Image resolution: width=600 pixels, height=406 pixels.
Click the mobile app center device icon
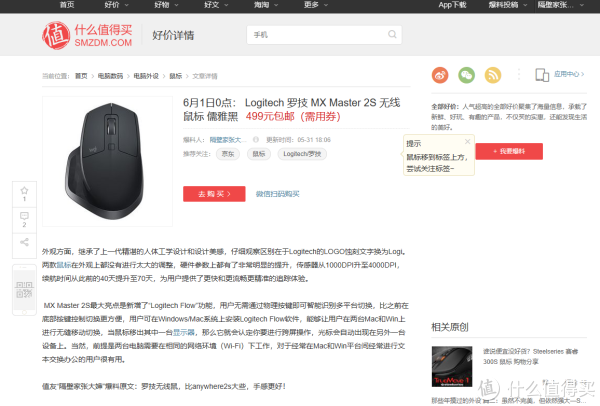tap(542, 75)
